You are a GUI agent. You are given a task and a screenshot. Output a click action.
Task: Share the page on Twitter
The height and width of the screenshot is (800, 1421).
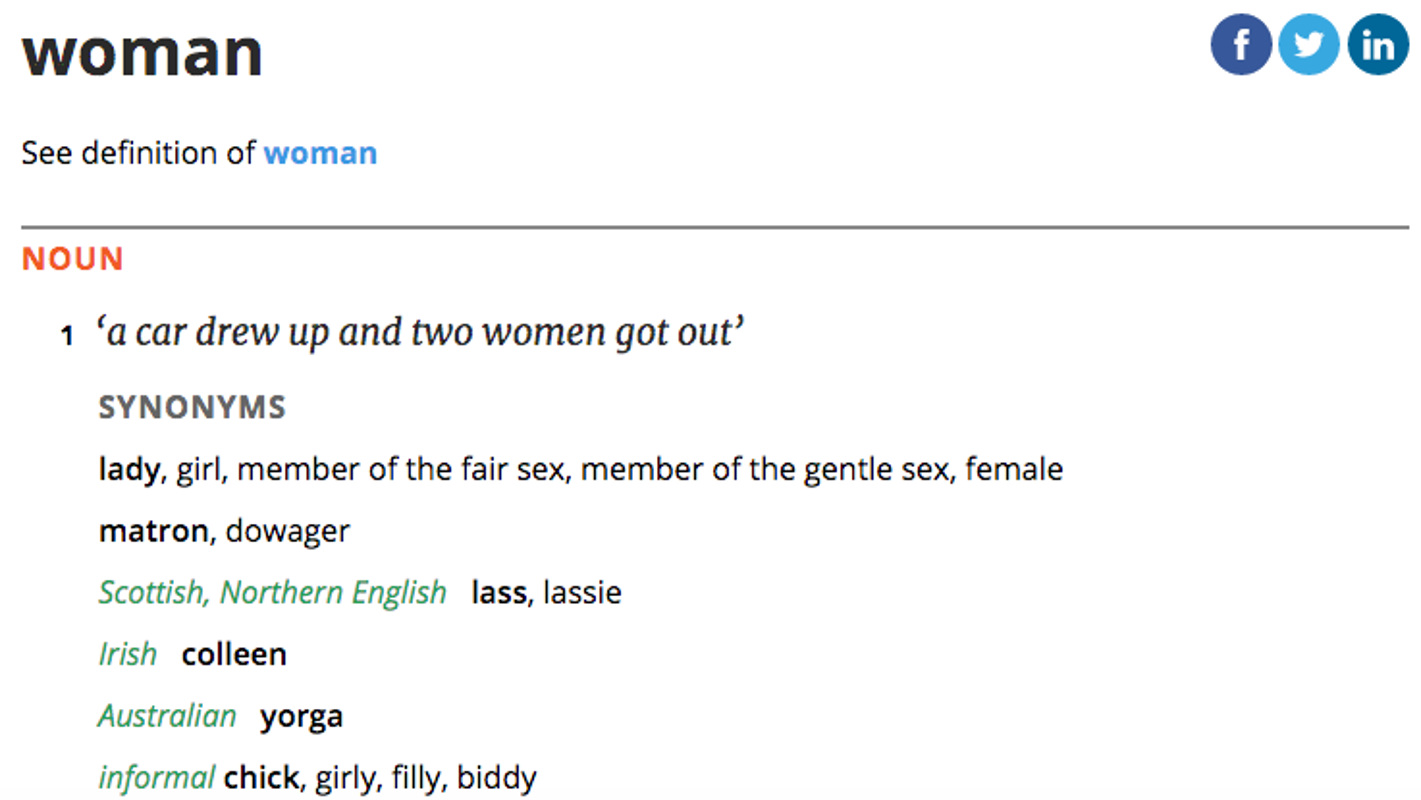coord(1308,44)
